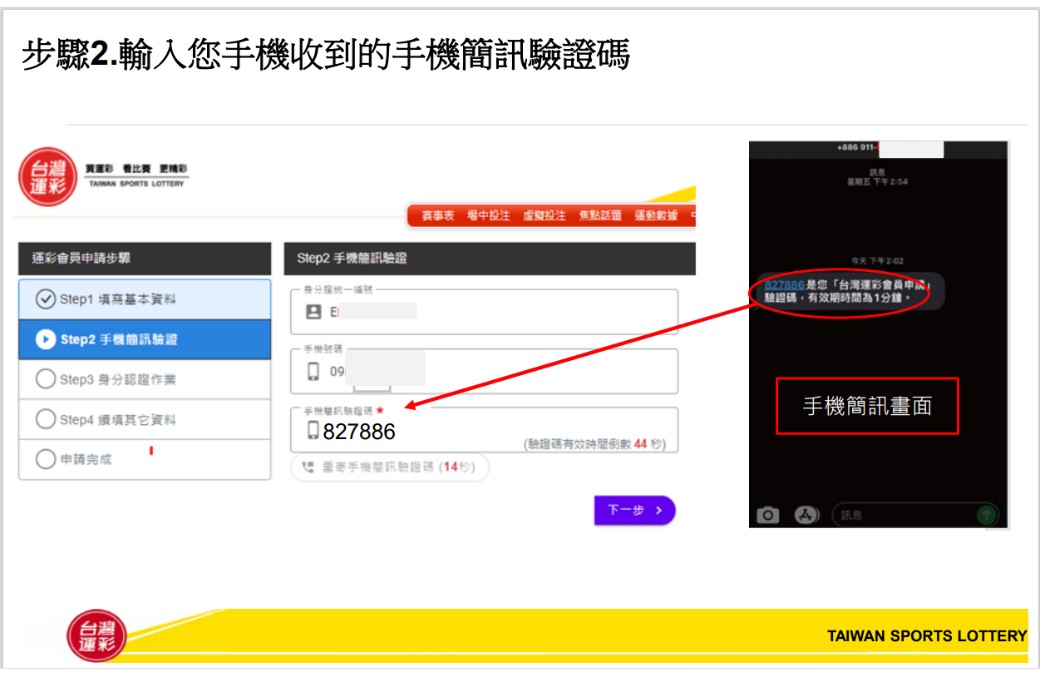The width and height of the screenshot is (1040, 700).
Task: Tap the App Store icon in the SMS screen
Action: coord(805,515)
